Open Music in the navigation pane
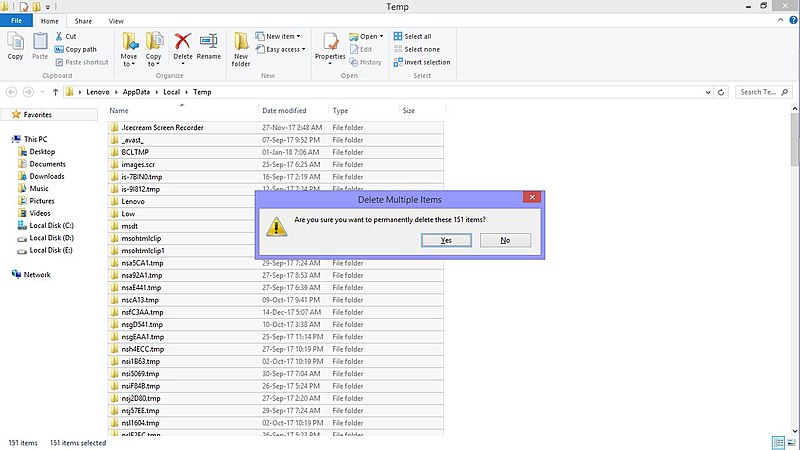800x450 pixels. coord(39,188)
